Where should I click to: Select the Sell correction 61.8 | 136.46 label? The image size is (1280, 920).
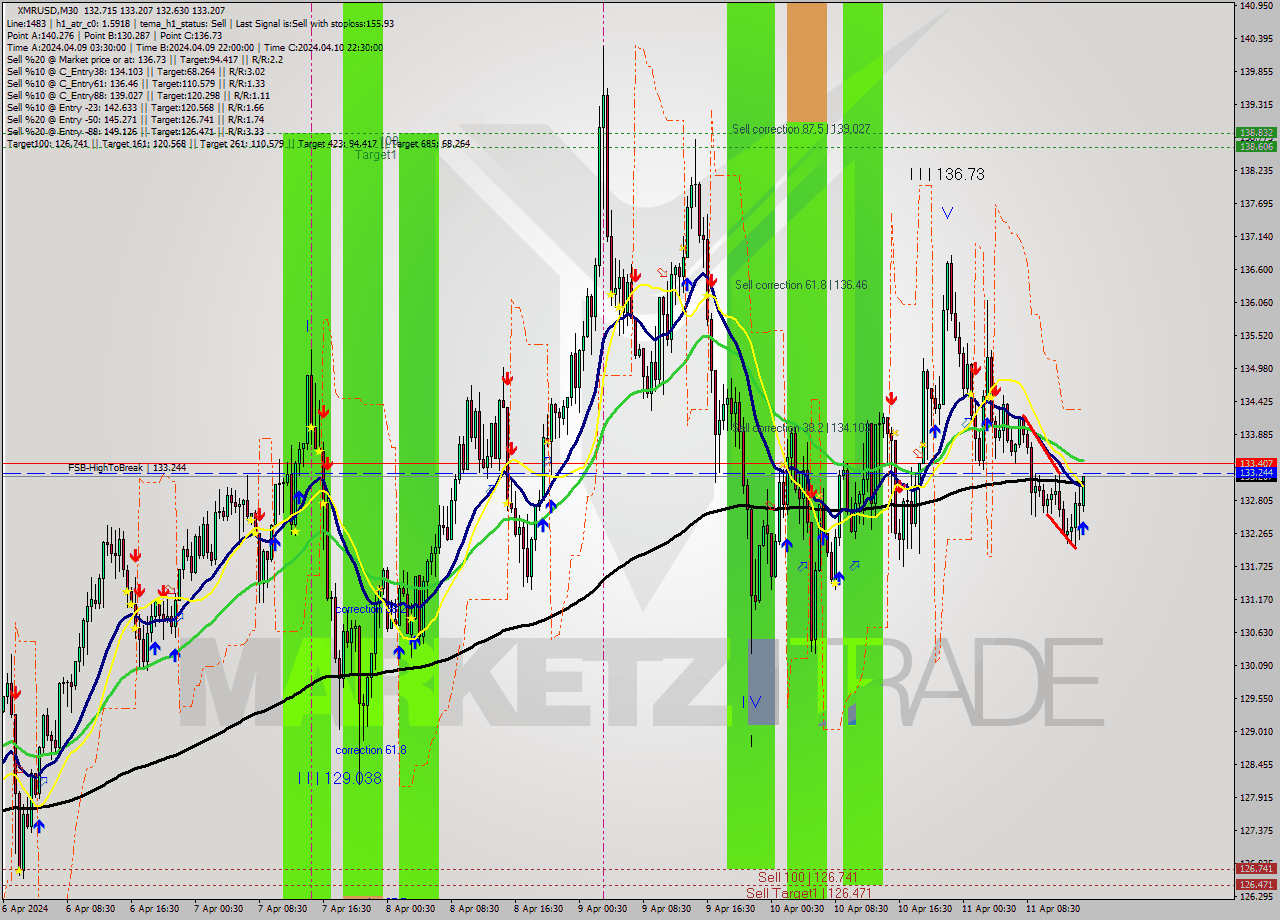[801, 284]
